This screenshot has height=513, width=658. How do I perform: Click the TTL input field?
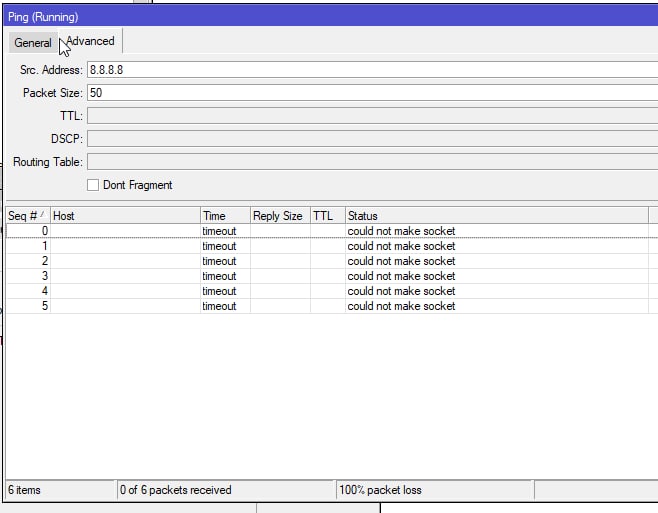[373, 116]
